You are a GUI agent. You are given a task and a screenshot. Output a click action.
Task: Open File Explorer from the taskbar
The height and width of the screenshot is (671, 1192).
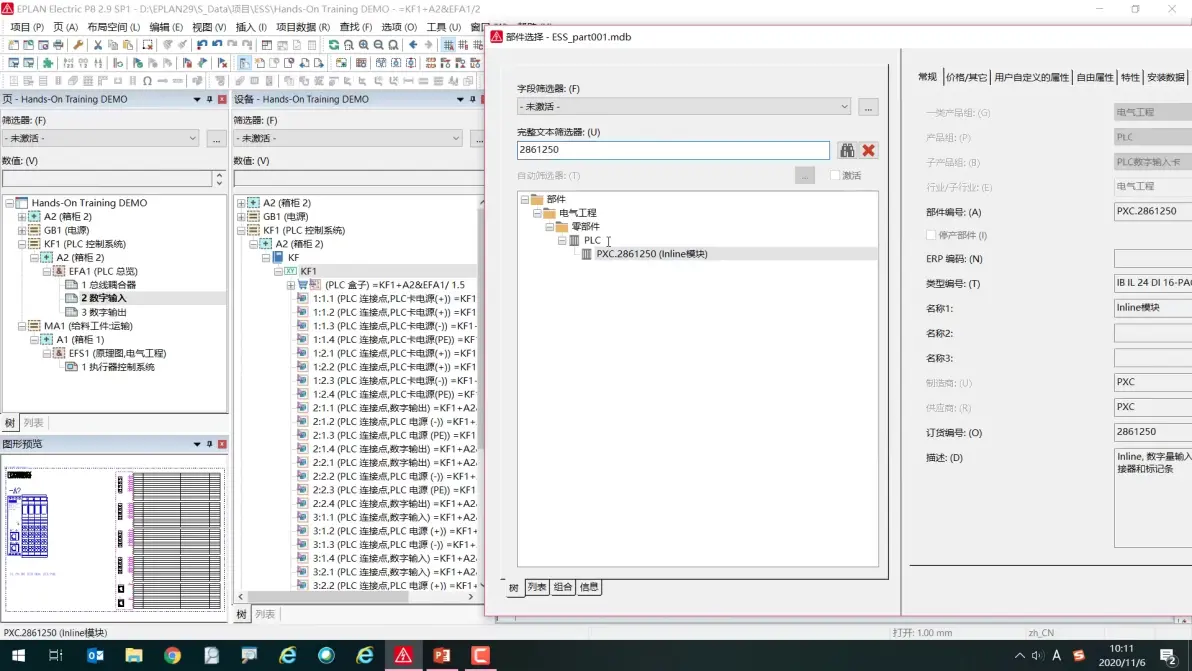[134, 655]
